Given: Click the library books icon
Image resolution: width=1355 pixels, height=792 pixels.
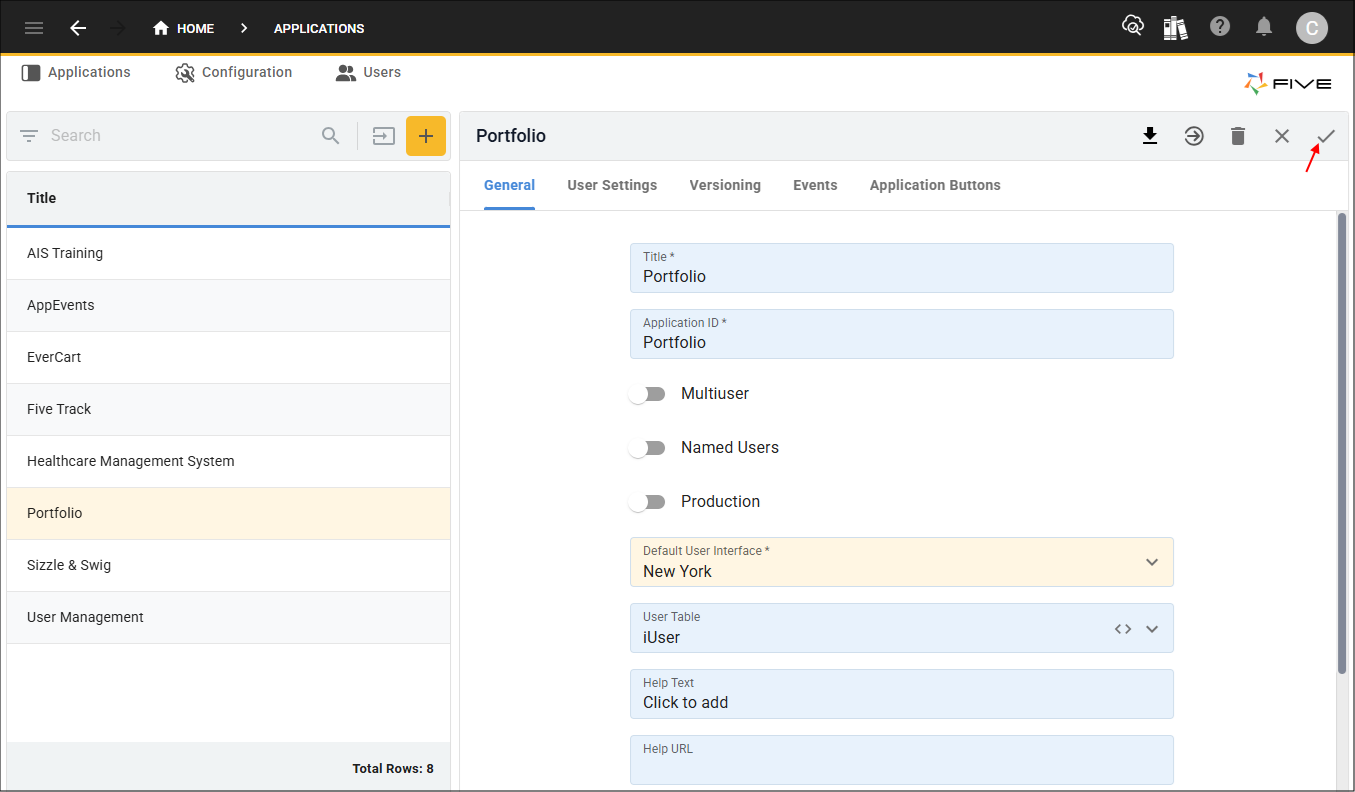Looking at the screenshot, I should [x=1175, y=27].
